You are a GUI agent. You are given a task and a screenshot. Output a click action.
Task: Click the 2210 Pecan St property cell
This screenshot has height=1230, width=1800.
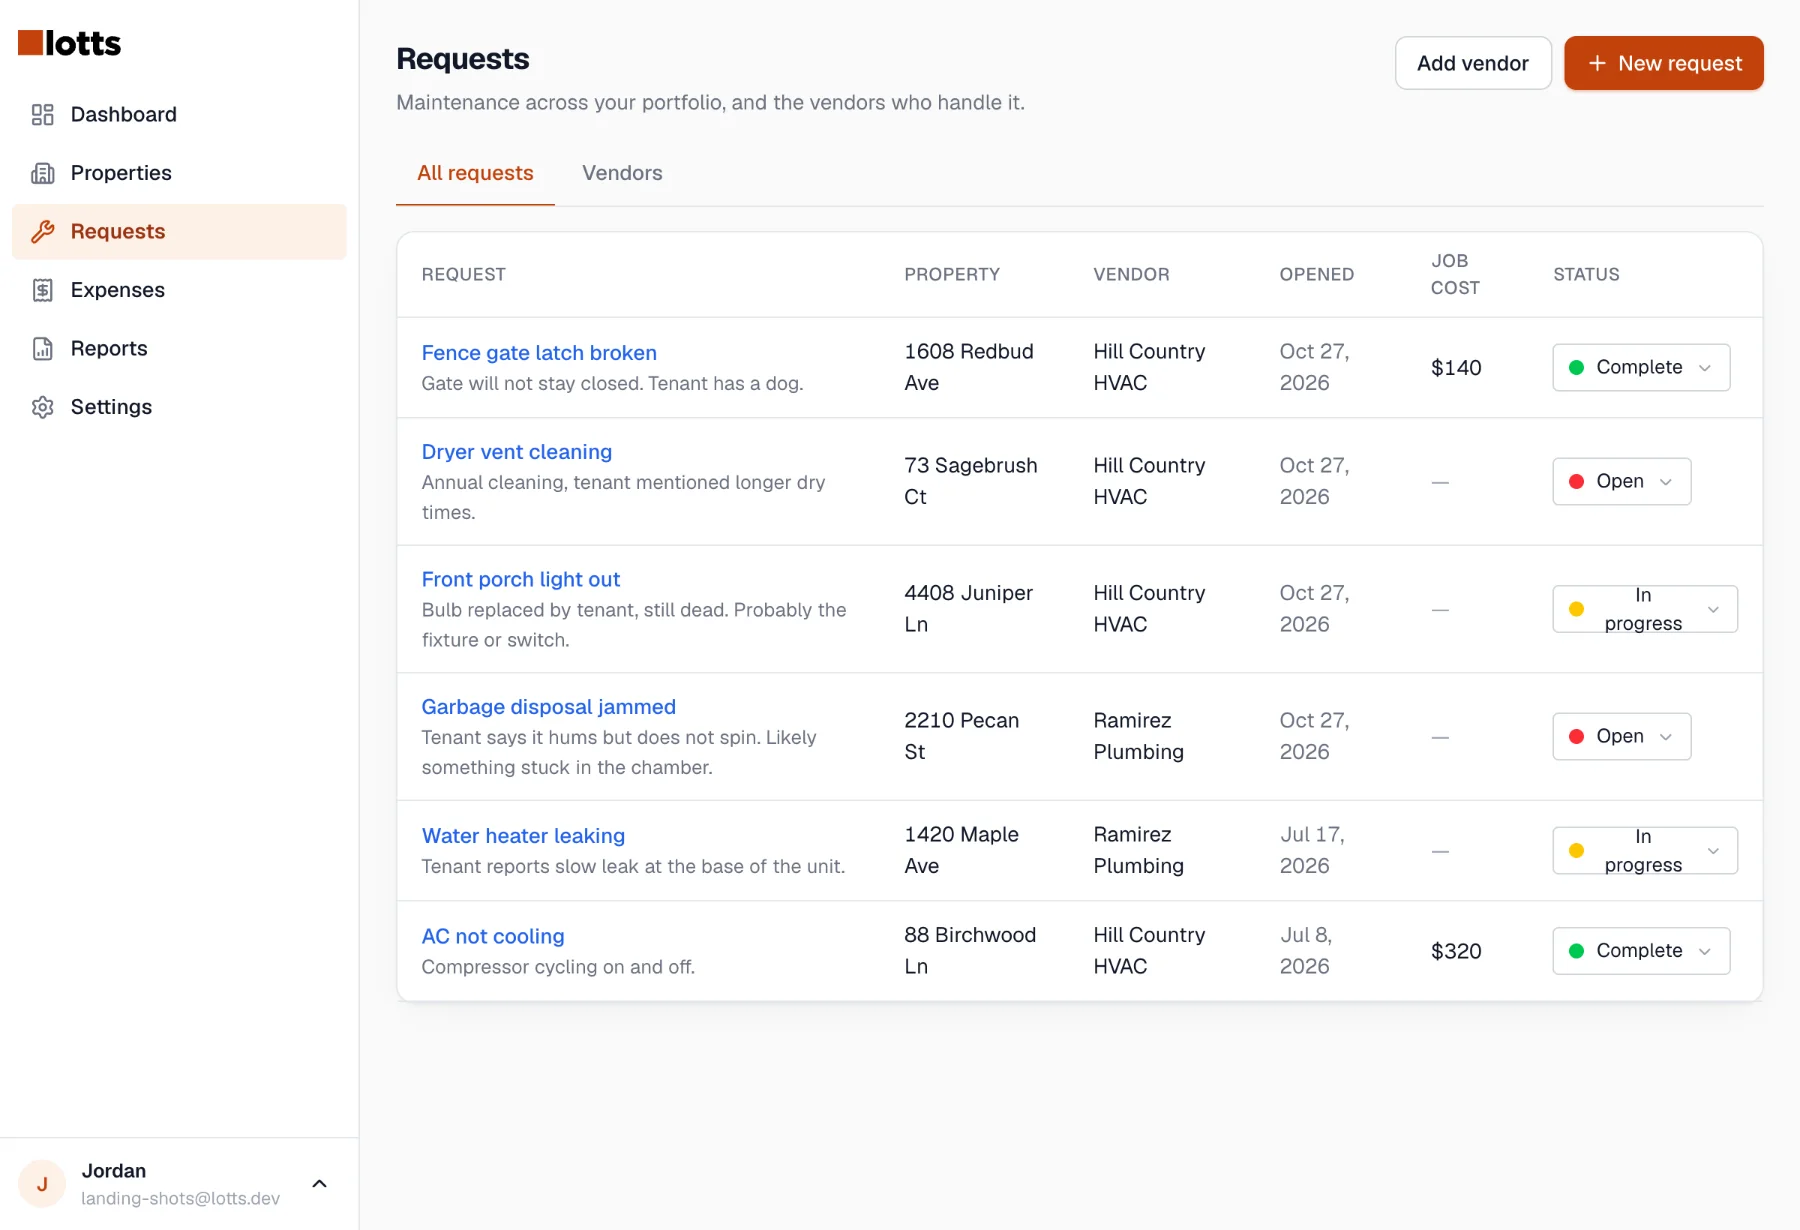(x=962, y=736)
